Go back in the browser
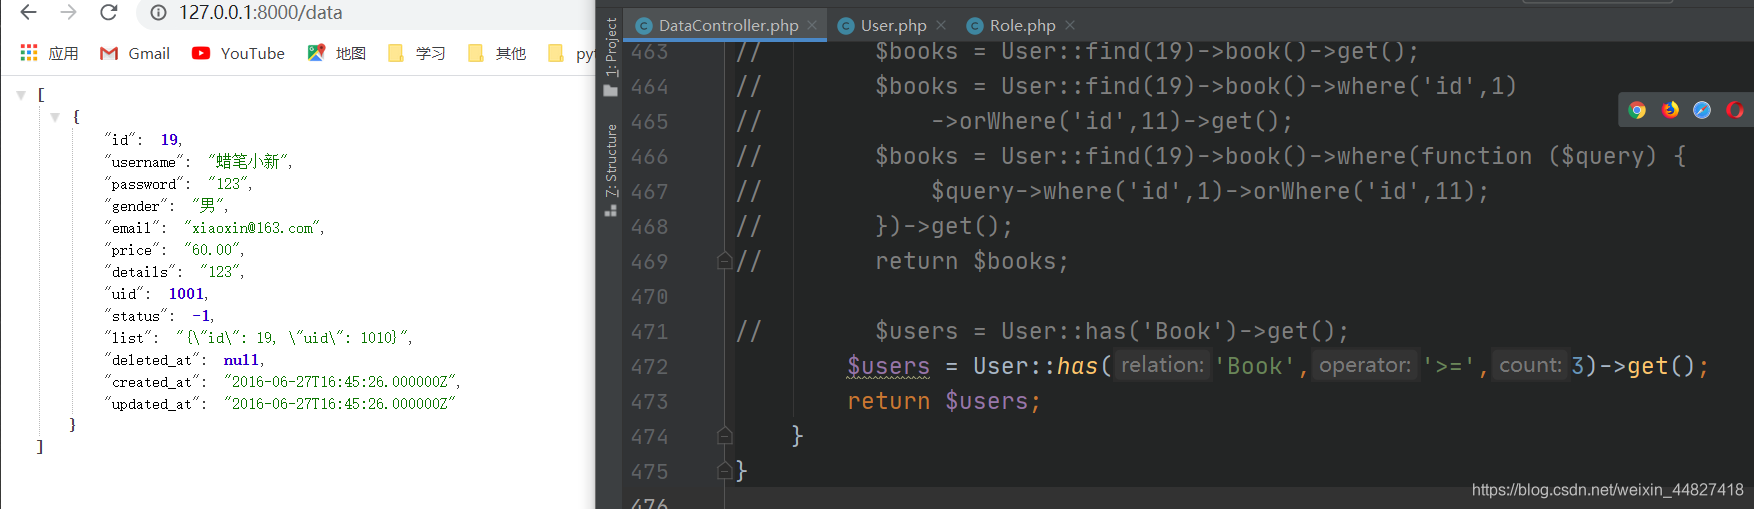 (x=28, y=12)
